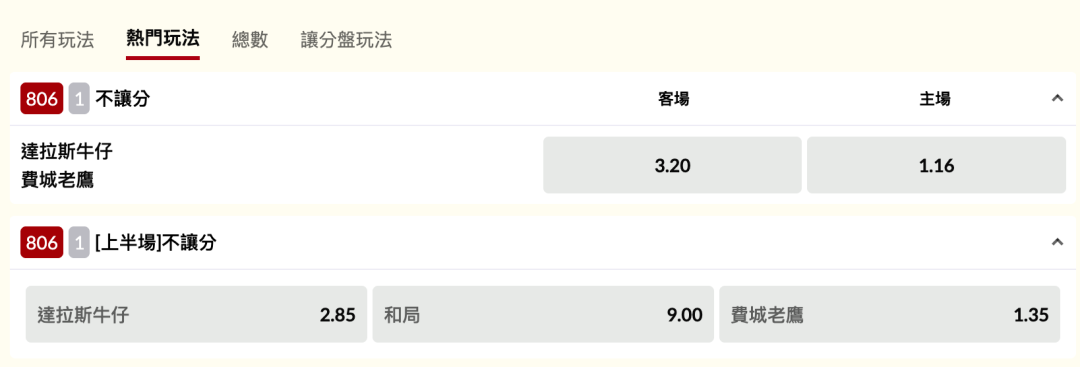Select the 熱門玩法 tab
Viewport: 1080px width, 367px height.
pos(163,39)
